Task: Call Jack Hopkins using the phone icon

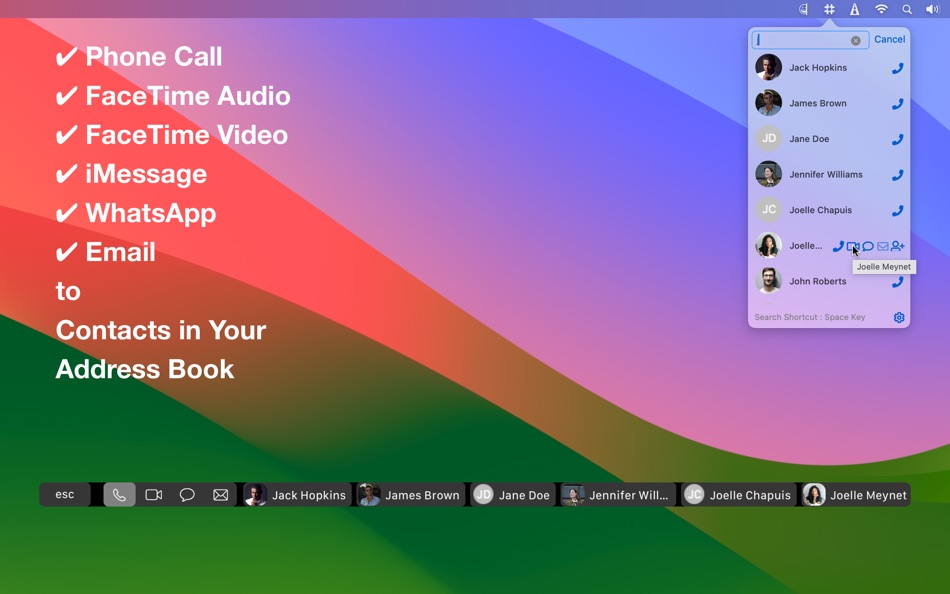Action: click(x=897, y=68)
